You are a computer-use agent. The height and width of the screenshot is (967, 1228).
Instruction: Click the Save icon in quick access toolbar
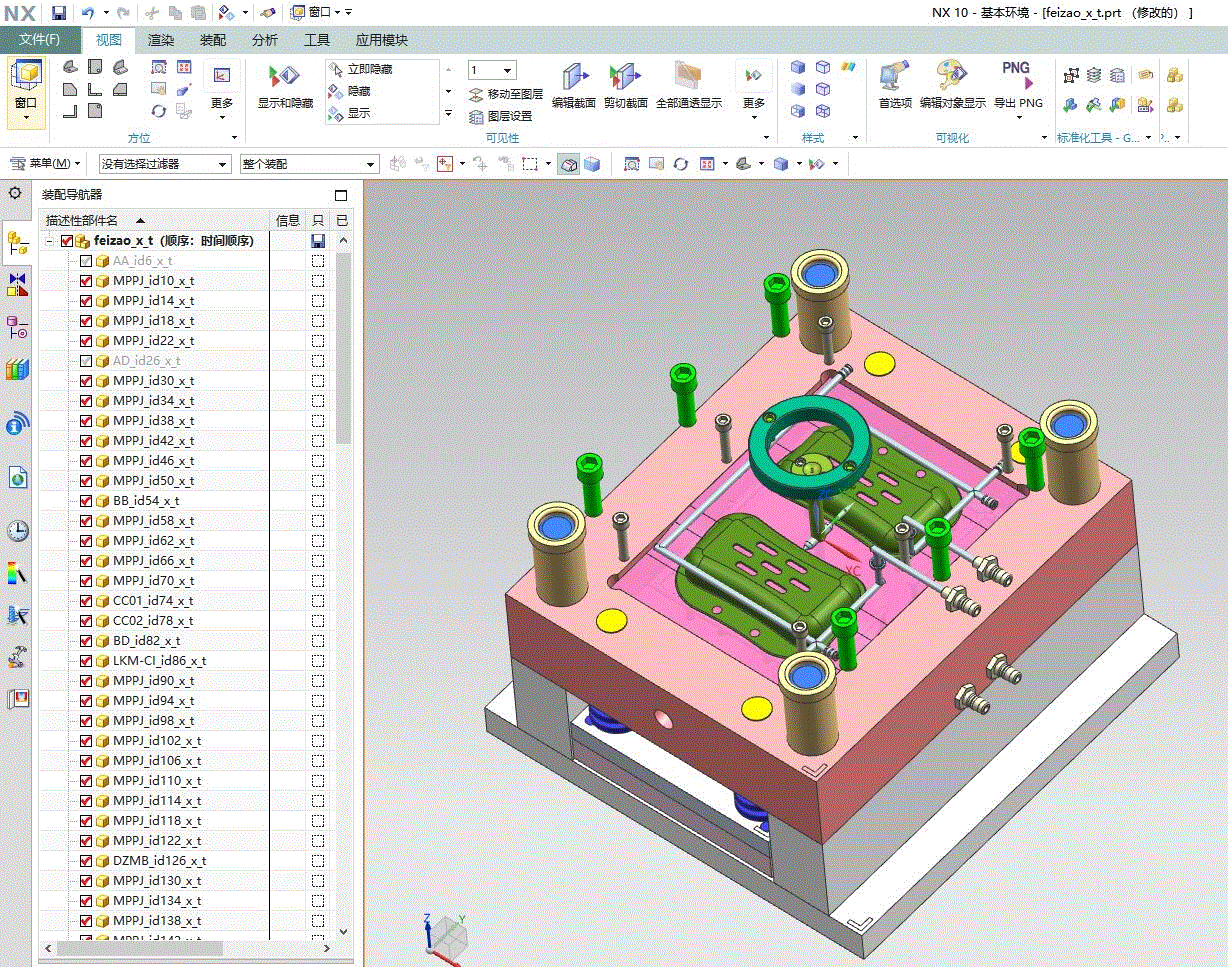pos(59,12)
